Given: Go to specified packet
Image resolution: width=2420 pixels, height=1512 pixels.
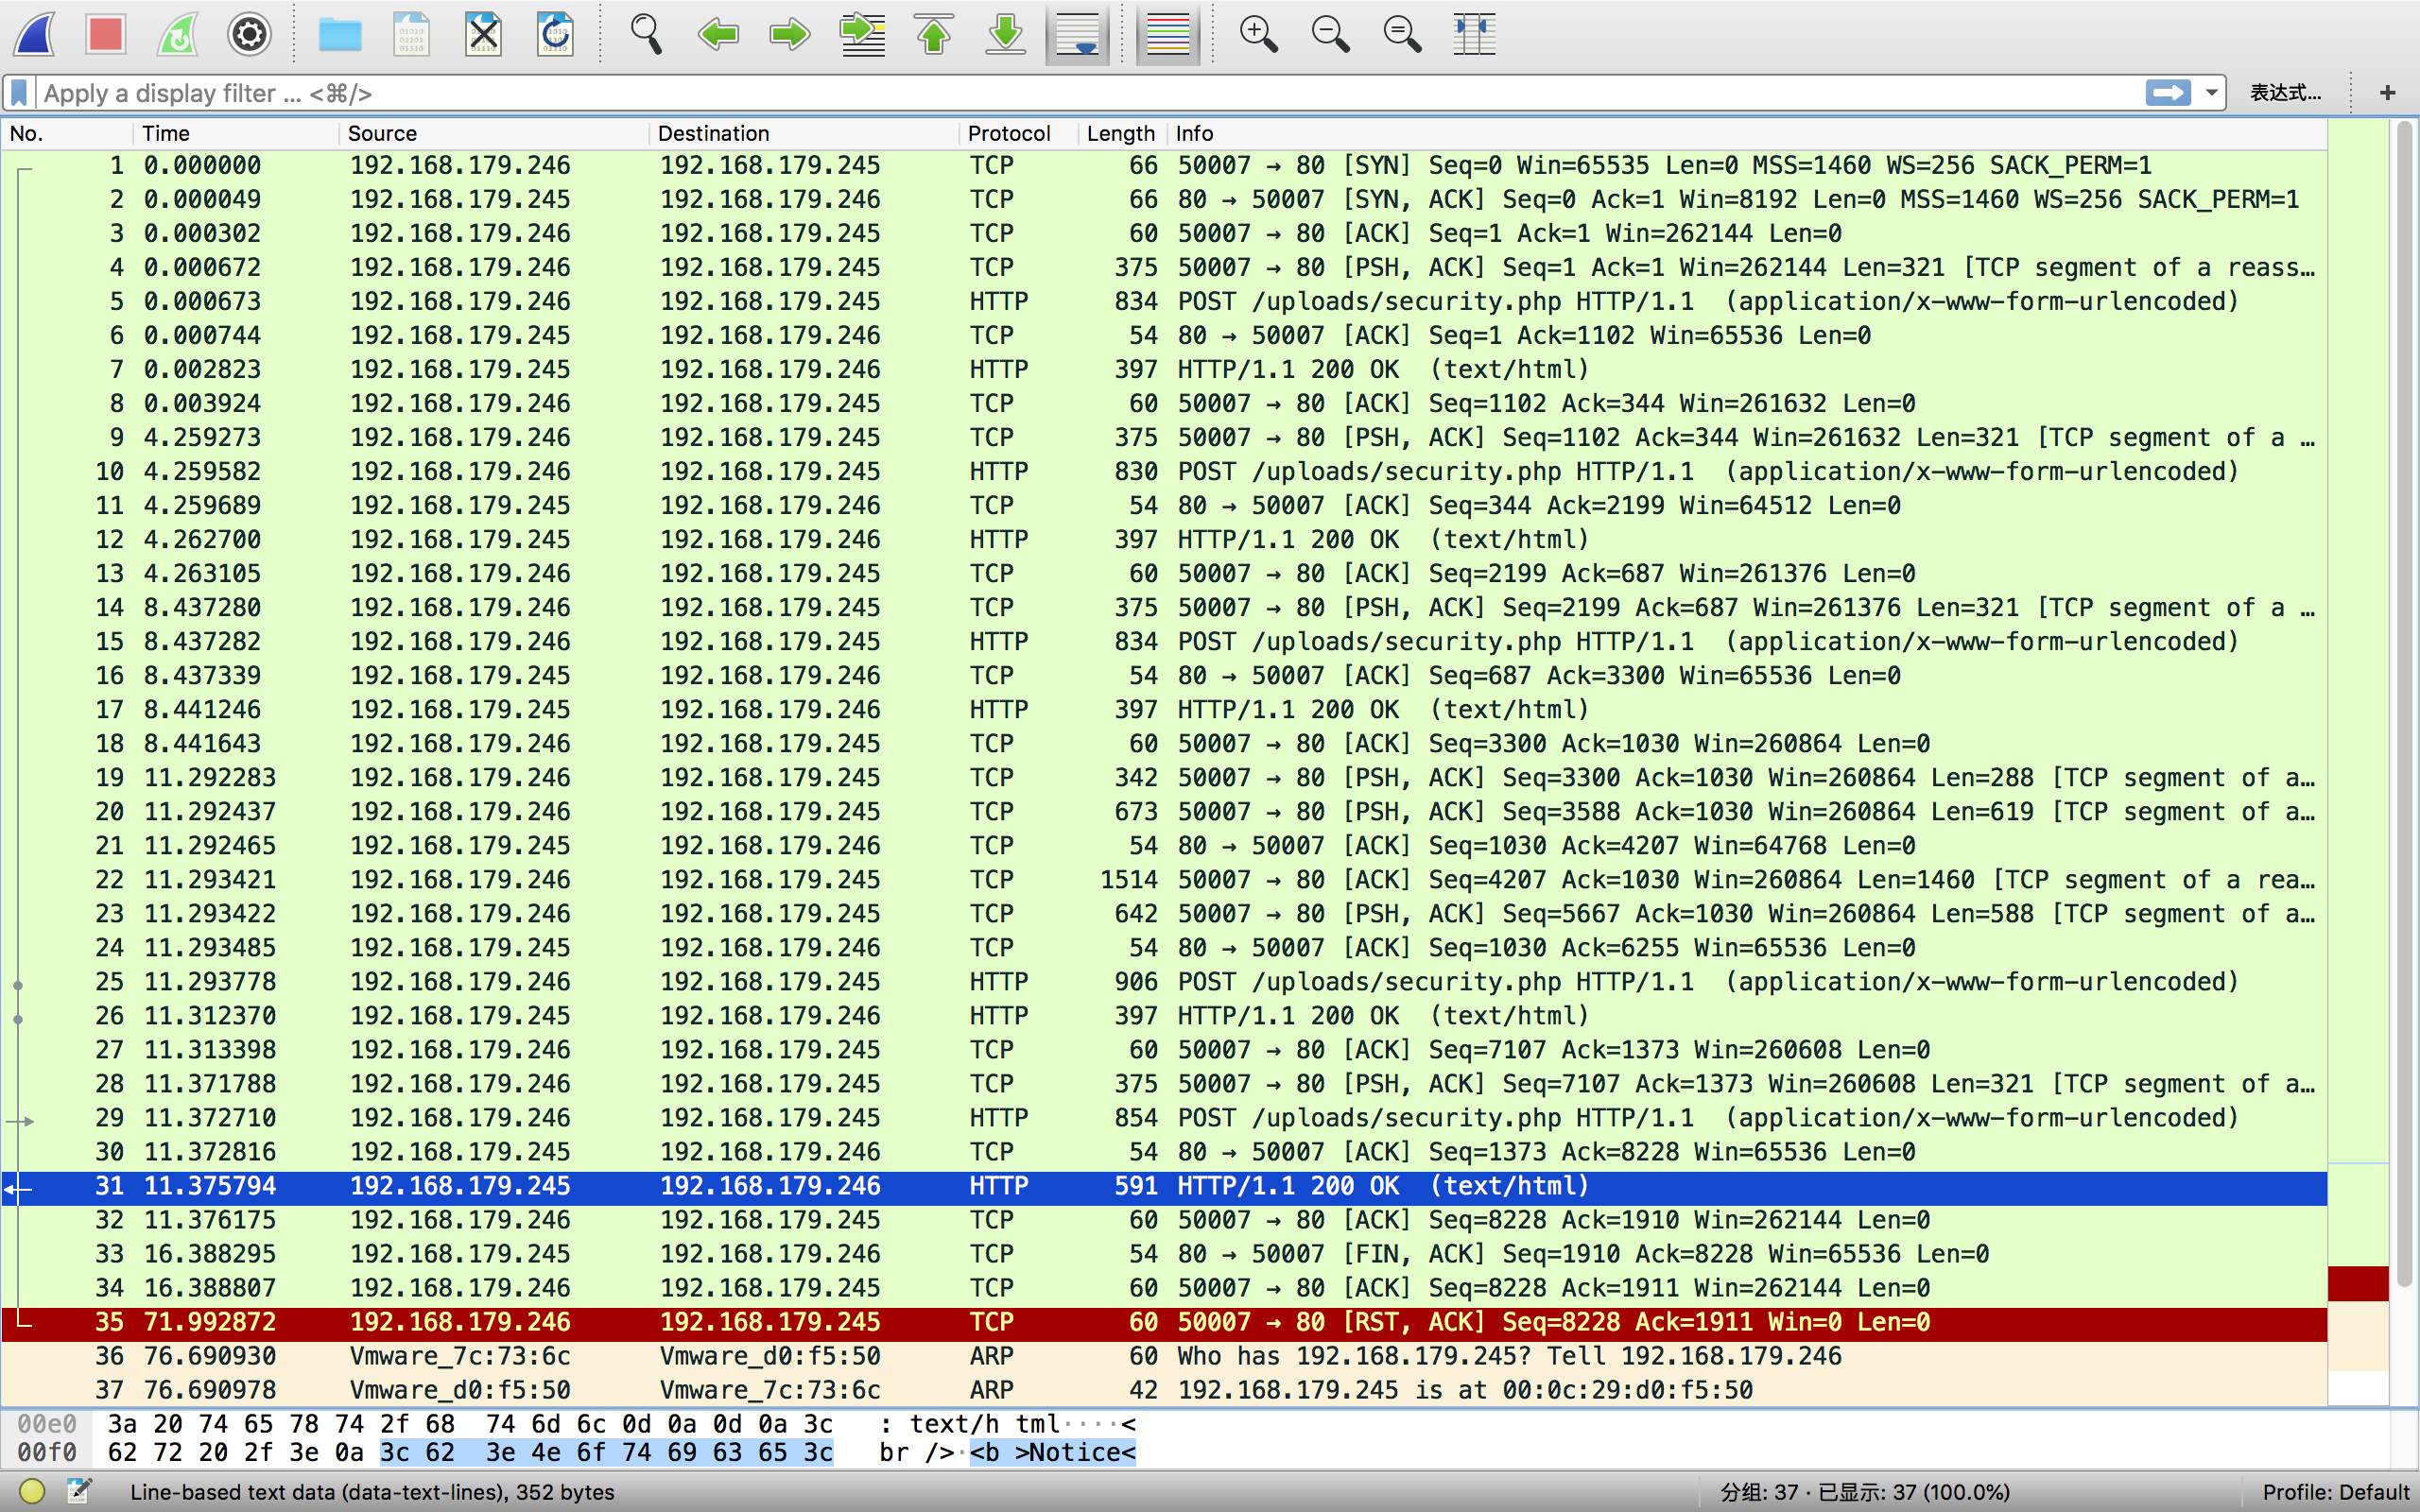Looking at the screenshot, I should coord(862,34).
